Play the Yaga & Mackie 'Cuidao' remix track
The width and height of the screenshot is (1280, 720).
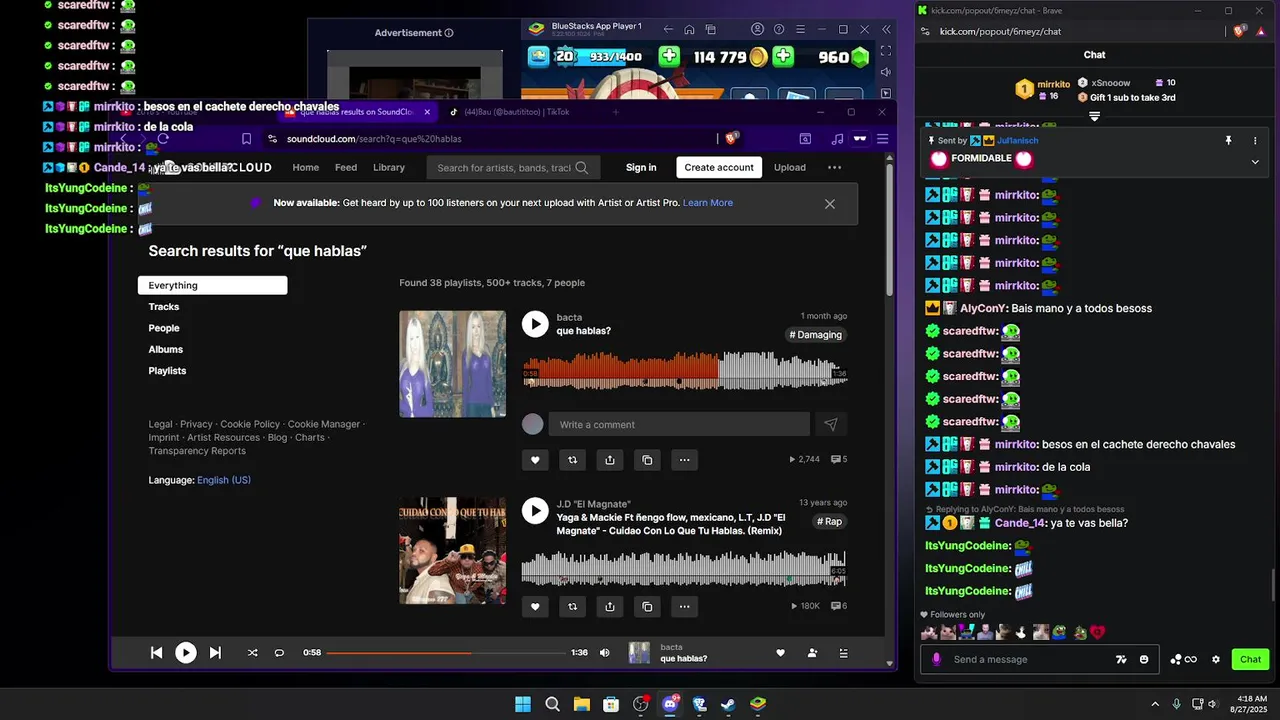point(535,511)
